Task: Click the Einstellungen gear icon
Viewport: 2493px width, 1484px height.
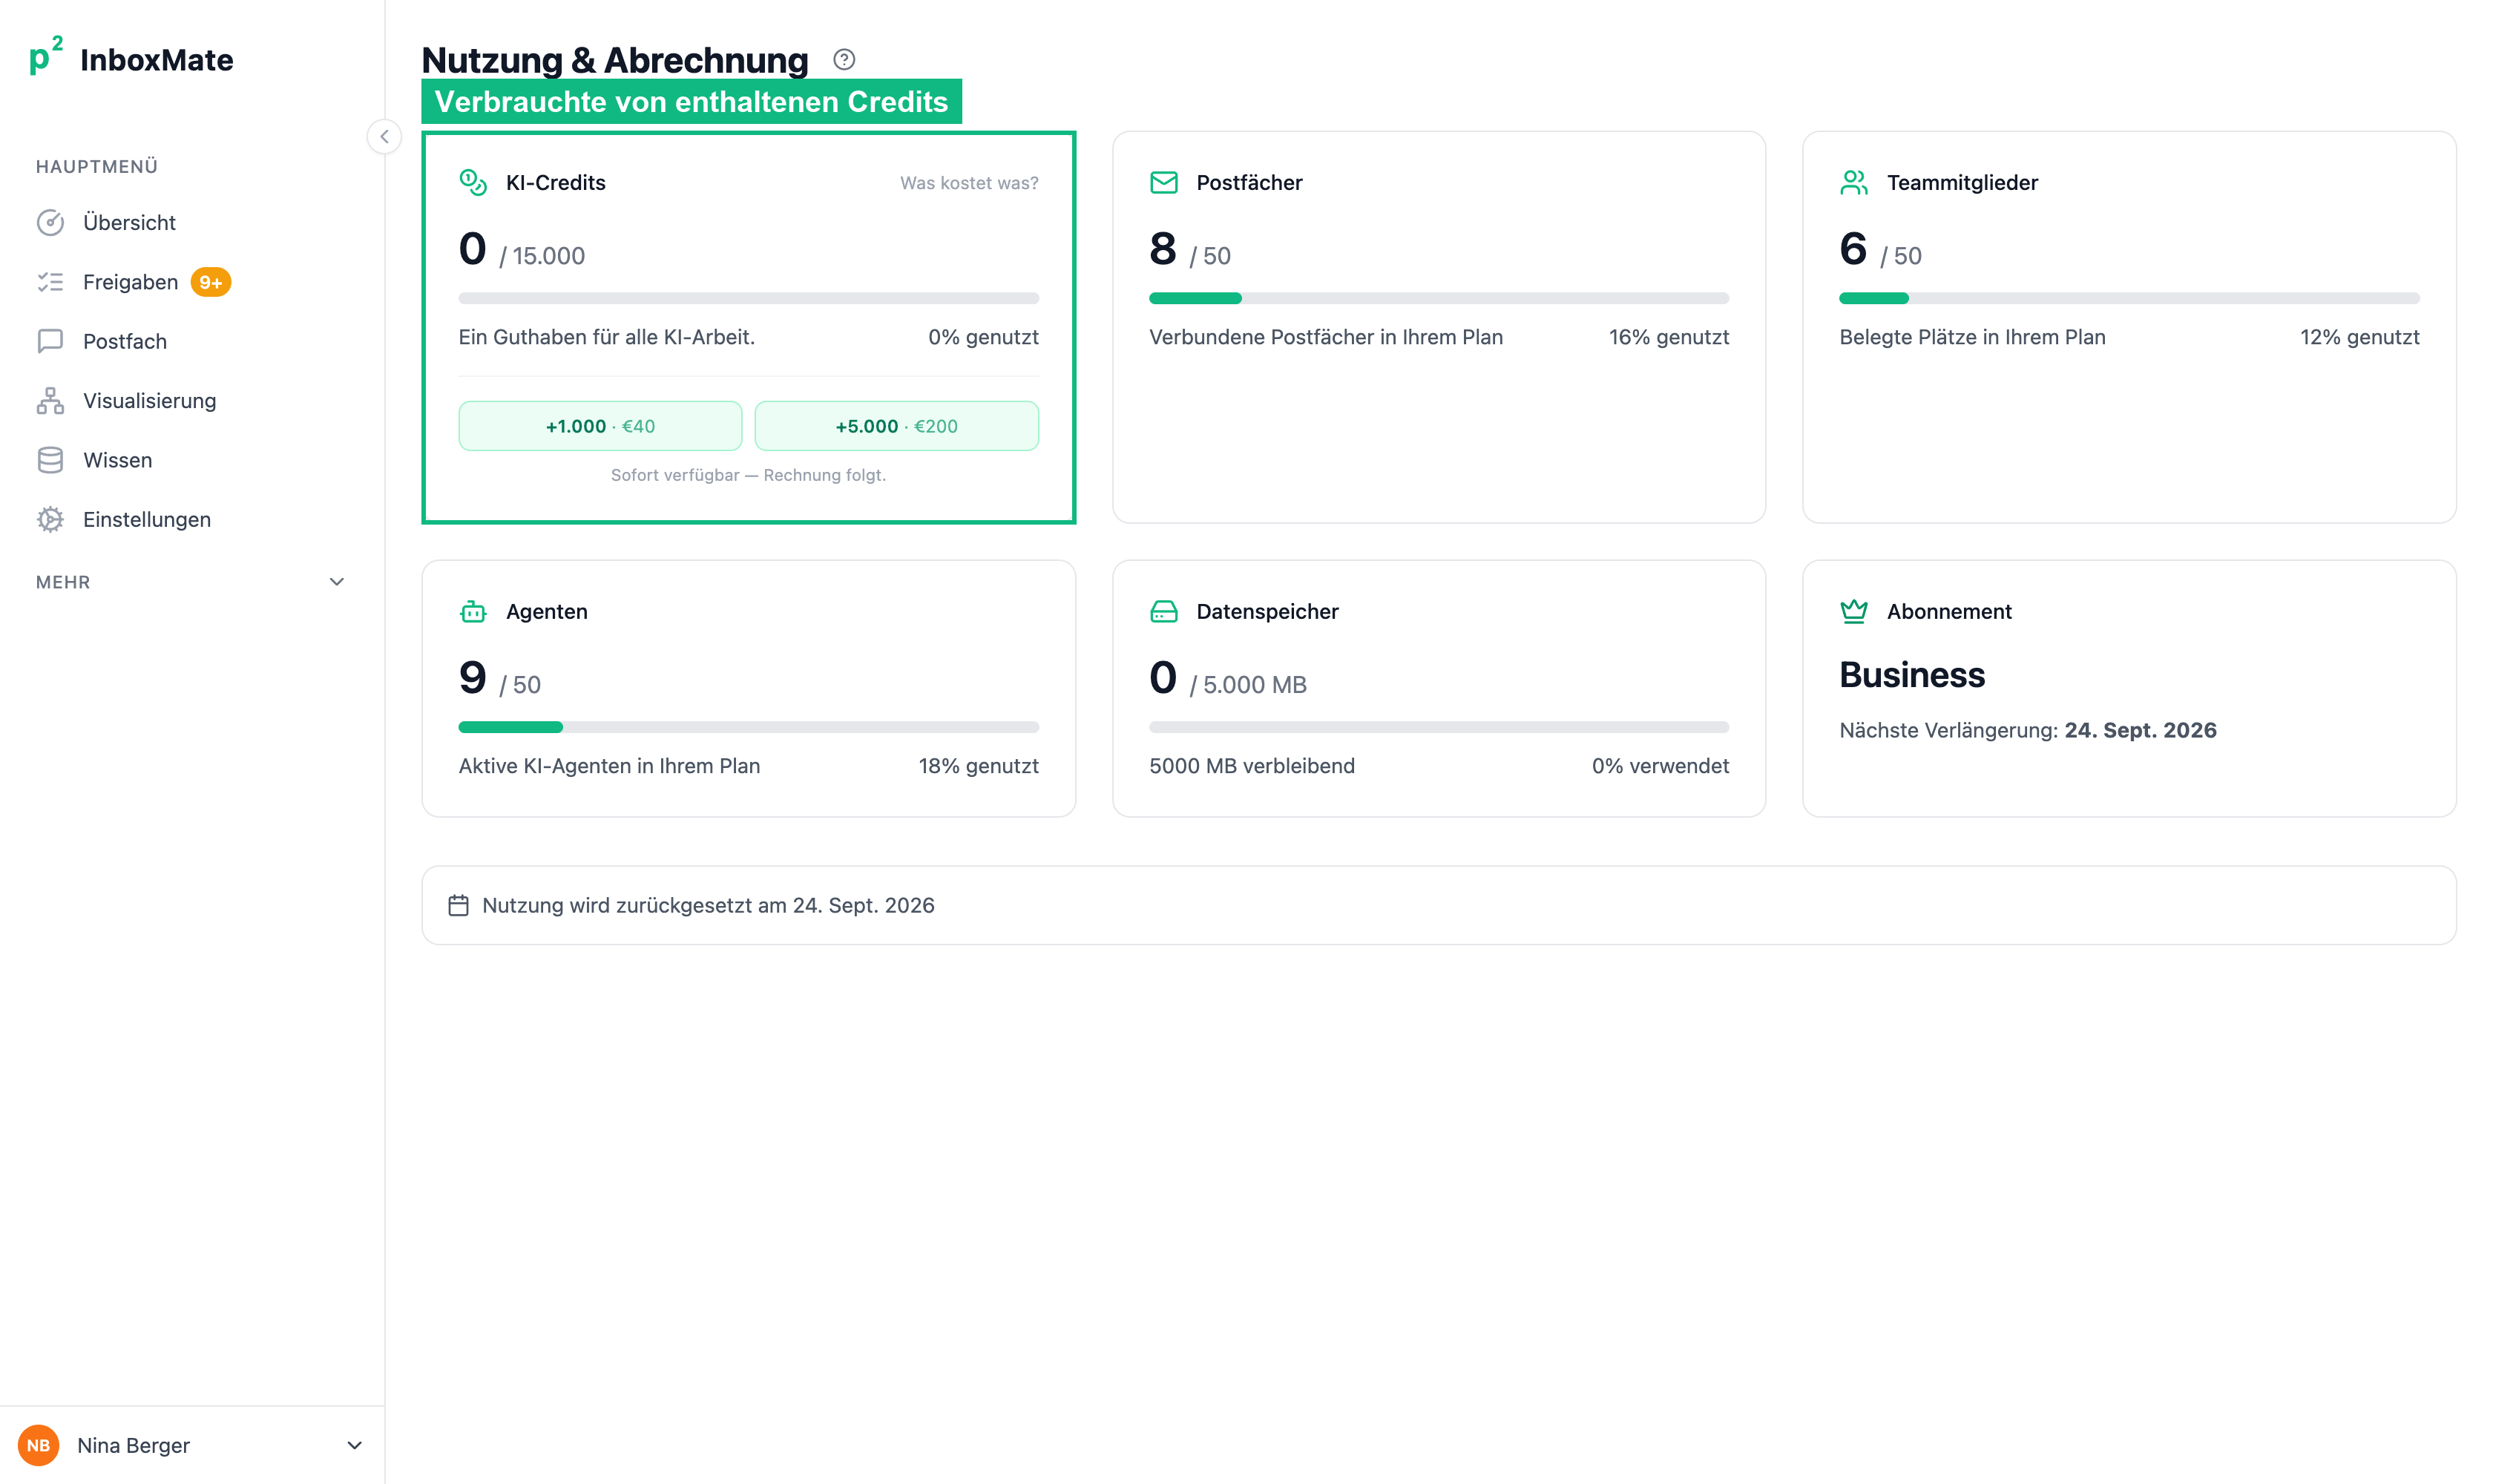Action: coord(50,520)
